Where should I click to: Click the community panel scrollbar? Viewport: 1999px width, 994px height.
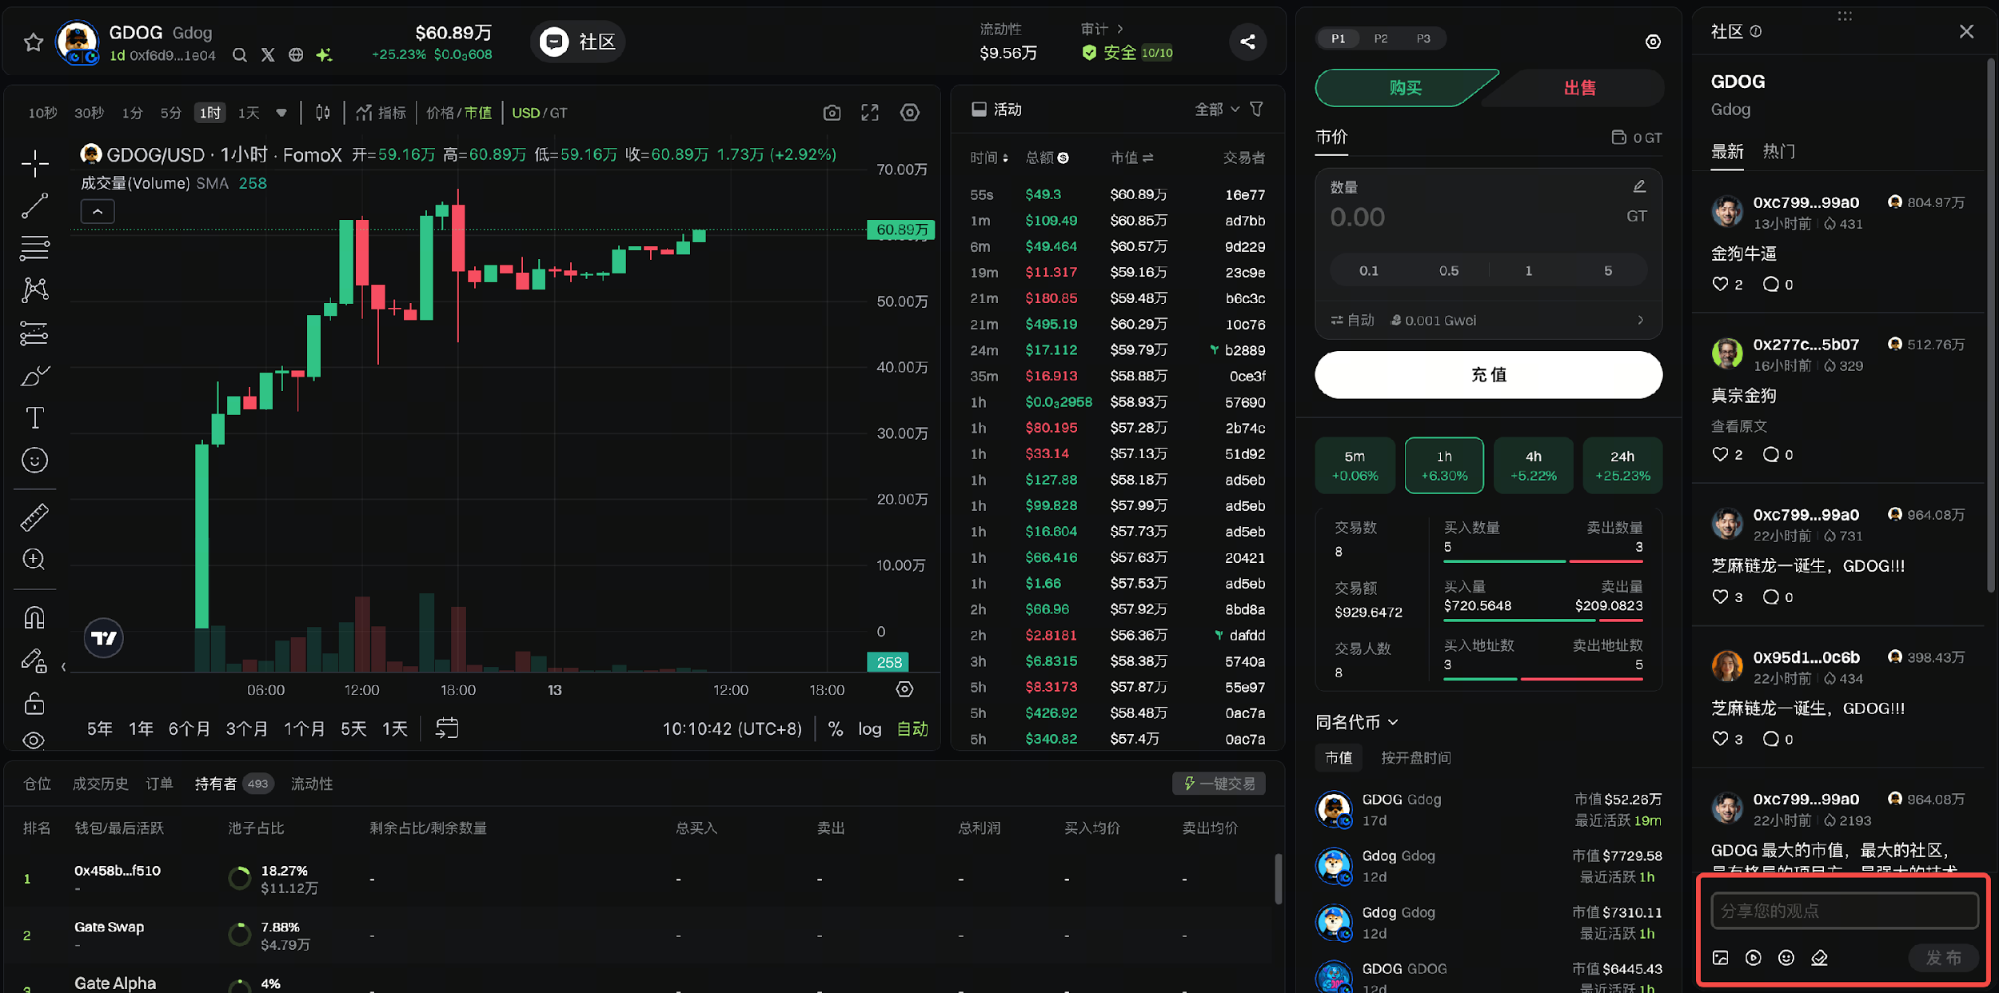1990,325
